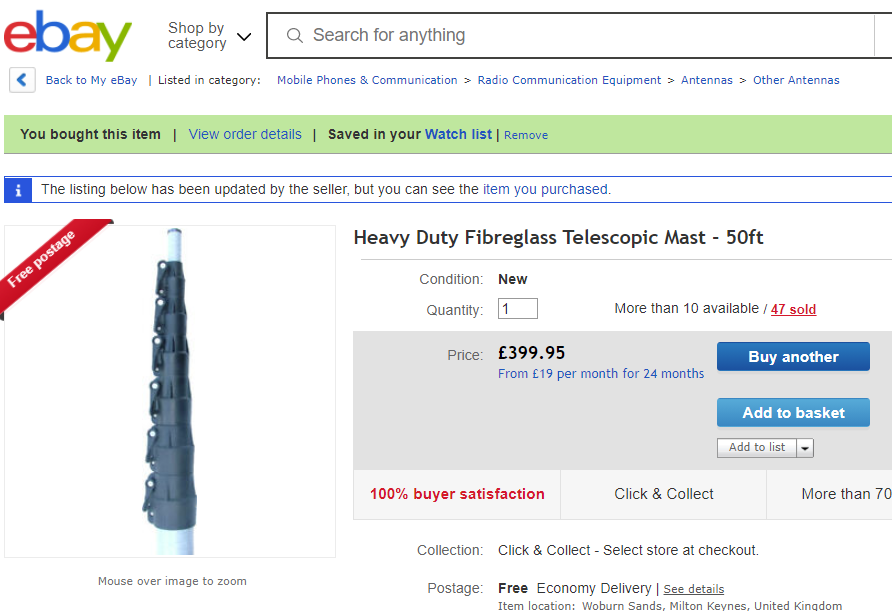Click the search magnifier icon
This screenshot has height=611, width=892.
point(294,36)
